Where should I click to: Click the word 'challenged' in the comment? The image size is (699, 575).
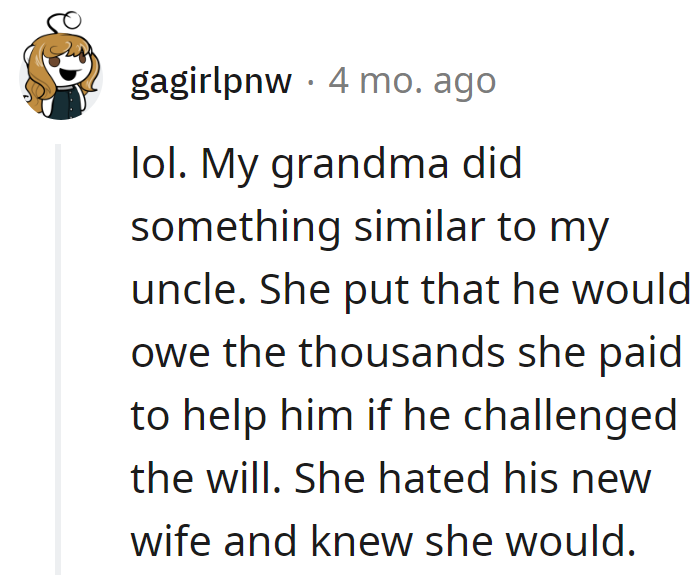(571, 417)
